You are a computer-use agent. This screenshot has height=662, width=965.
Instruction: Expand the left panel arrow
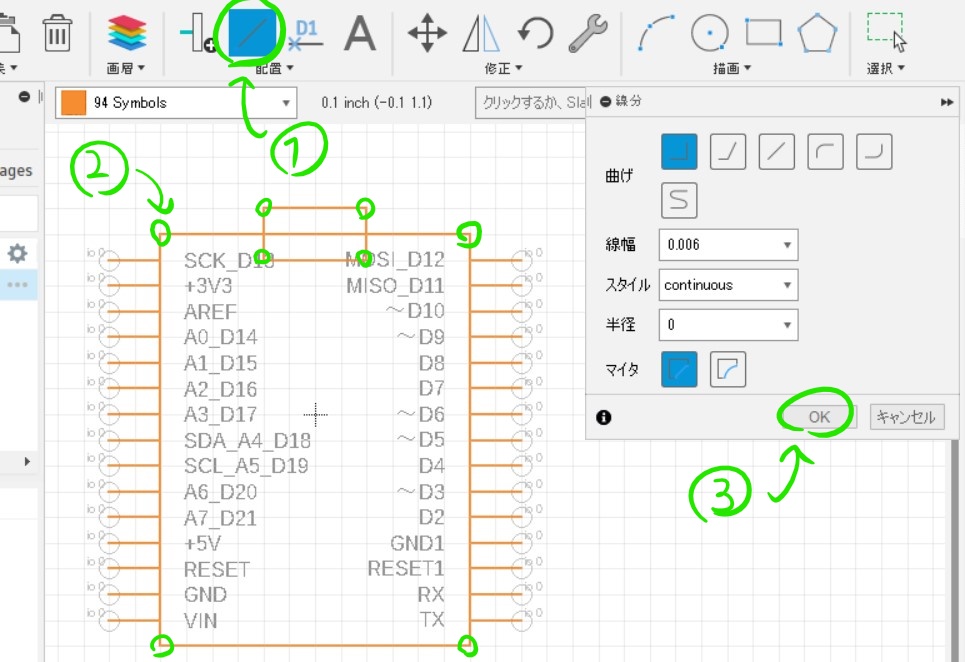click(26, 461)
